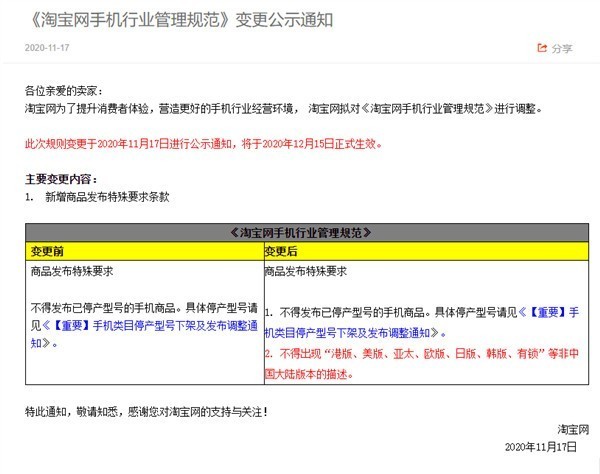
Task: Click the announcement title 《淘宝网手机行业管理规范》变更公示通知
Action: point(182,17)
